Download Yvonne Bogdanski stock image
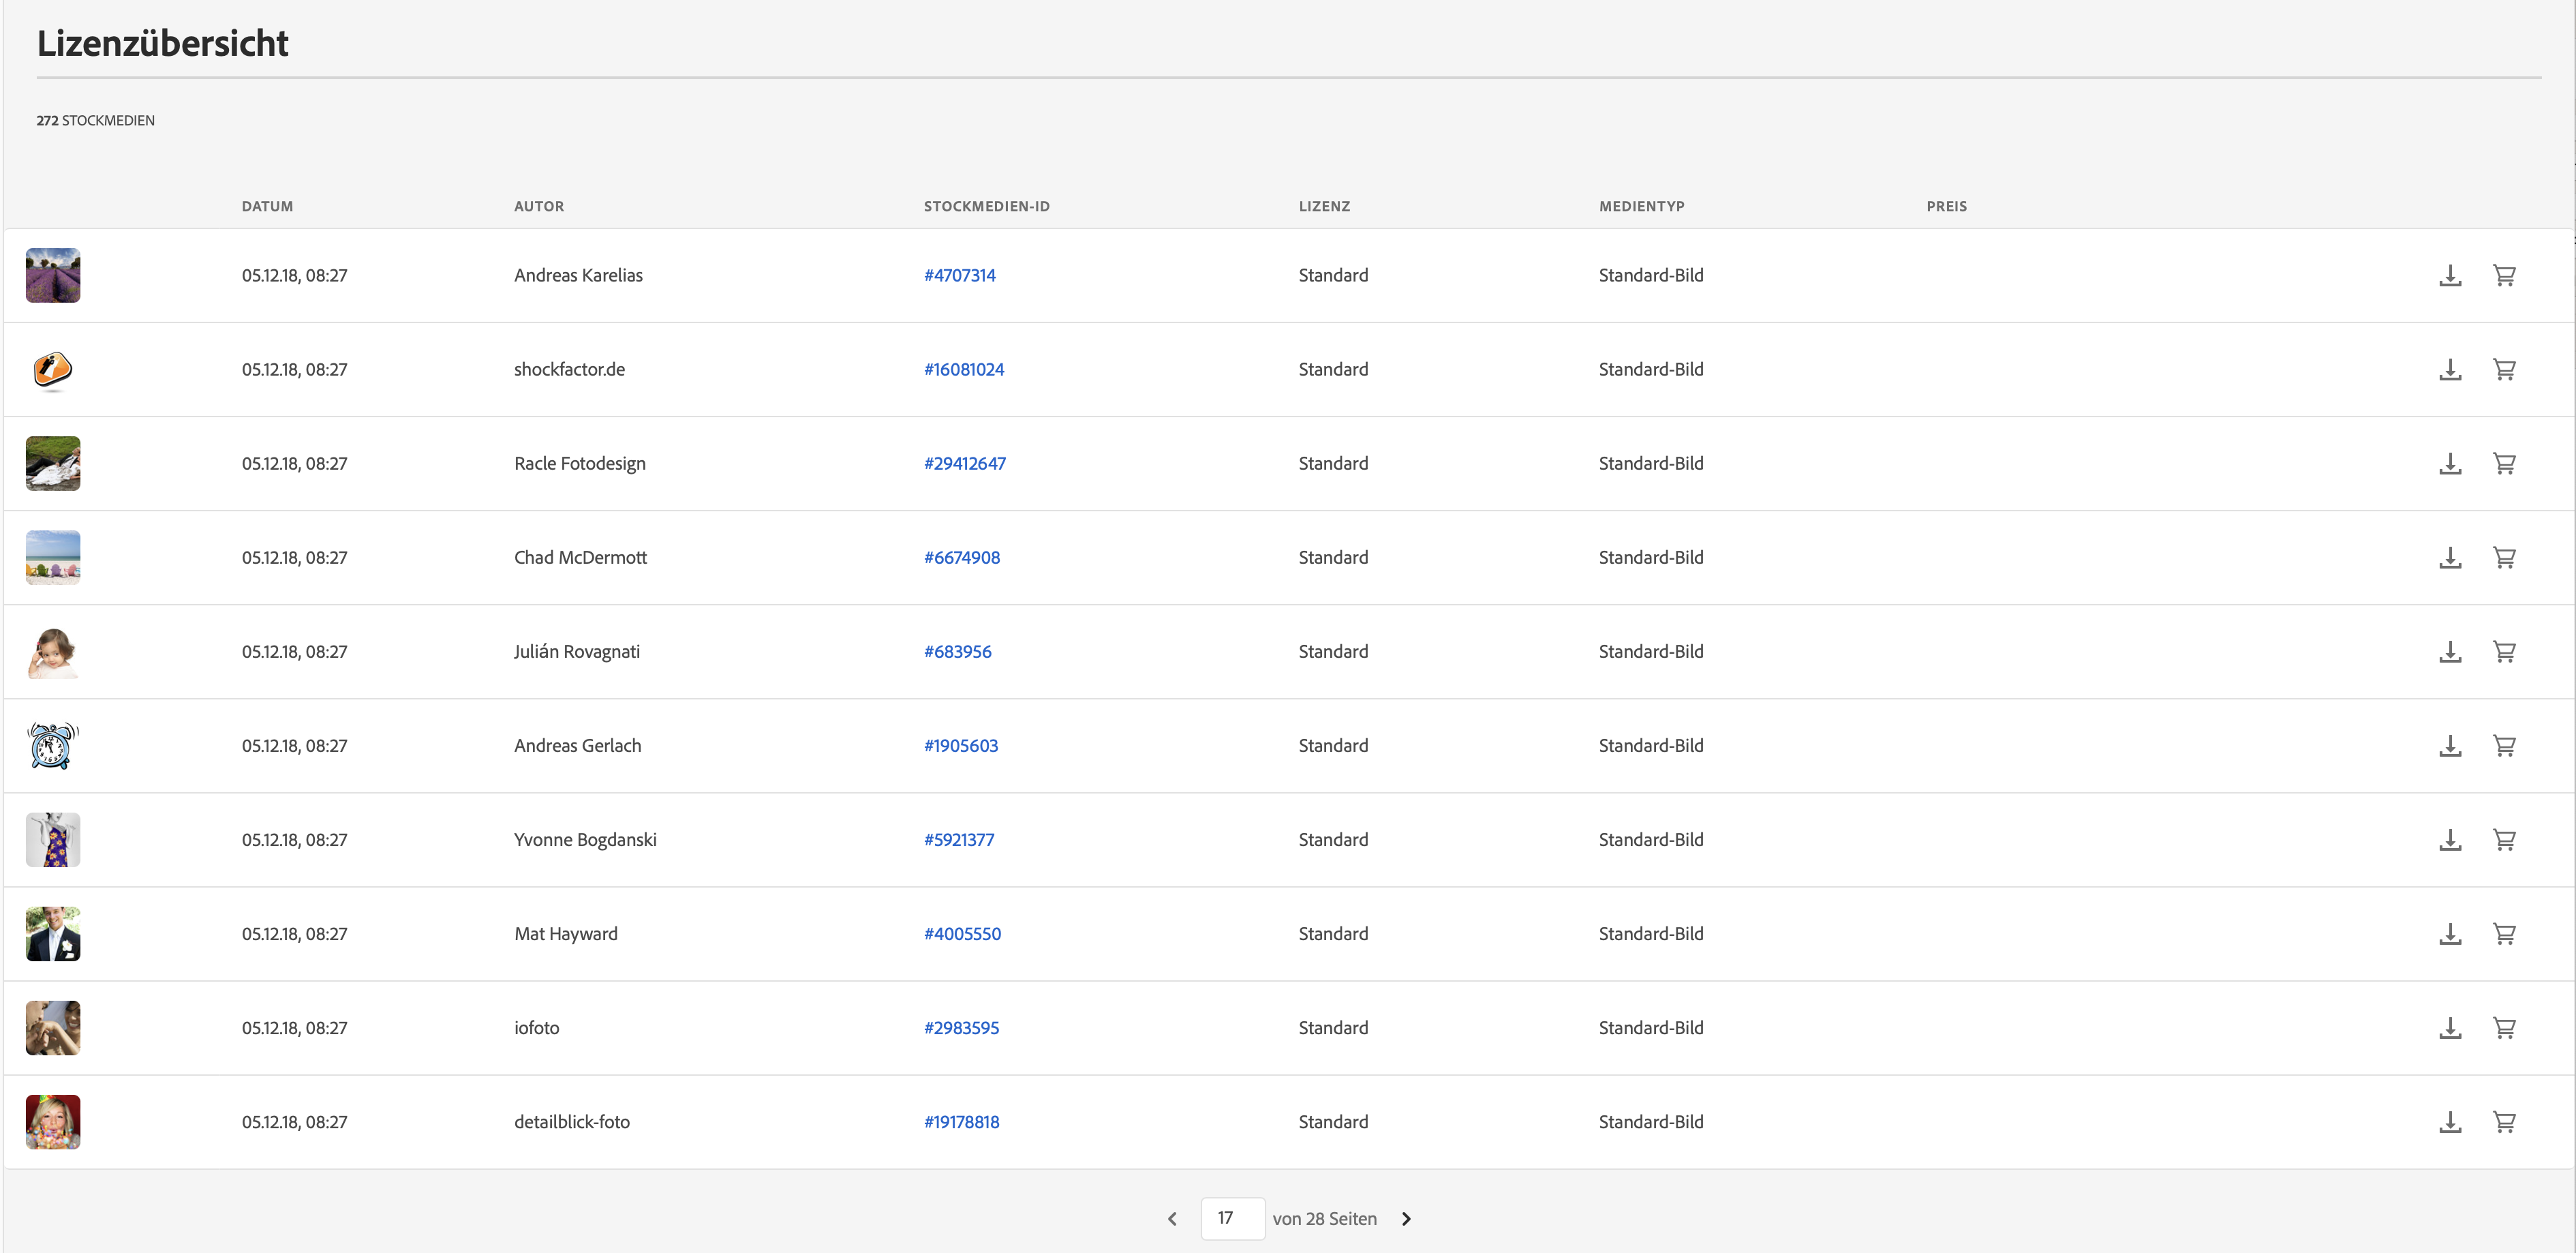Image resolution: width=2576 pixels, height=1253 pixels. 2449,839
